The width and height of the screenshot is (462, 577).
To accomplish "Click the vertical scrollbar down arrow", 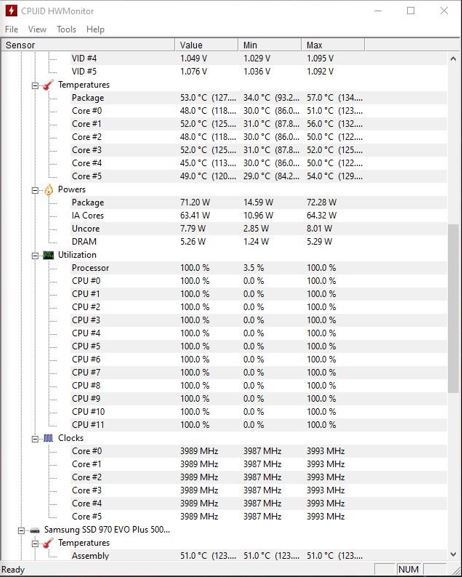I will click(x=453, y=554).
